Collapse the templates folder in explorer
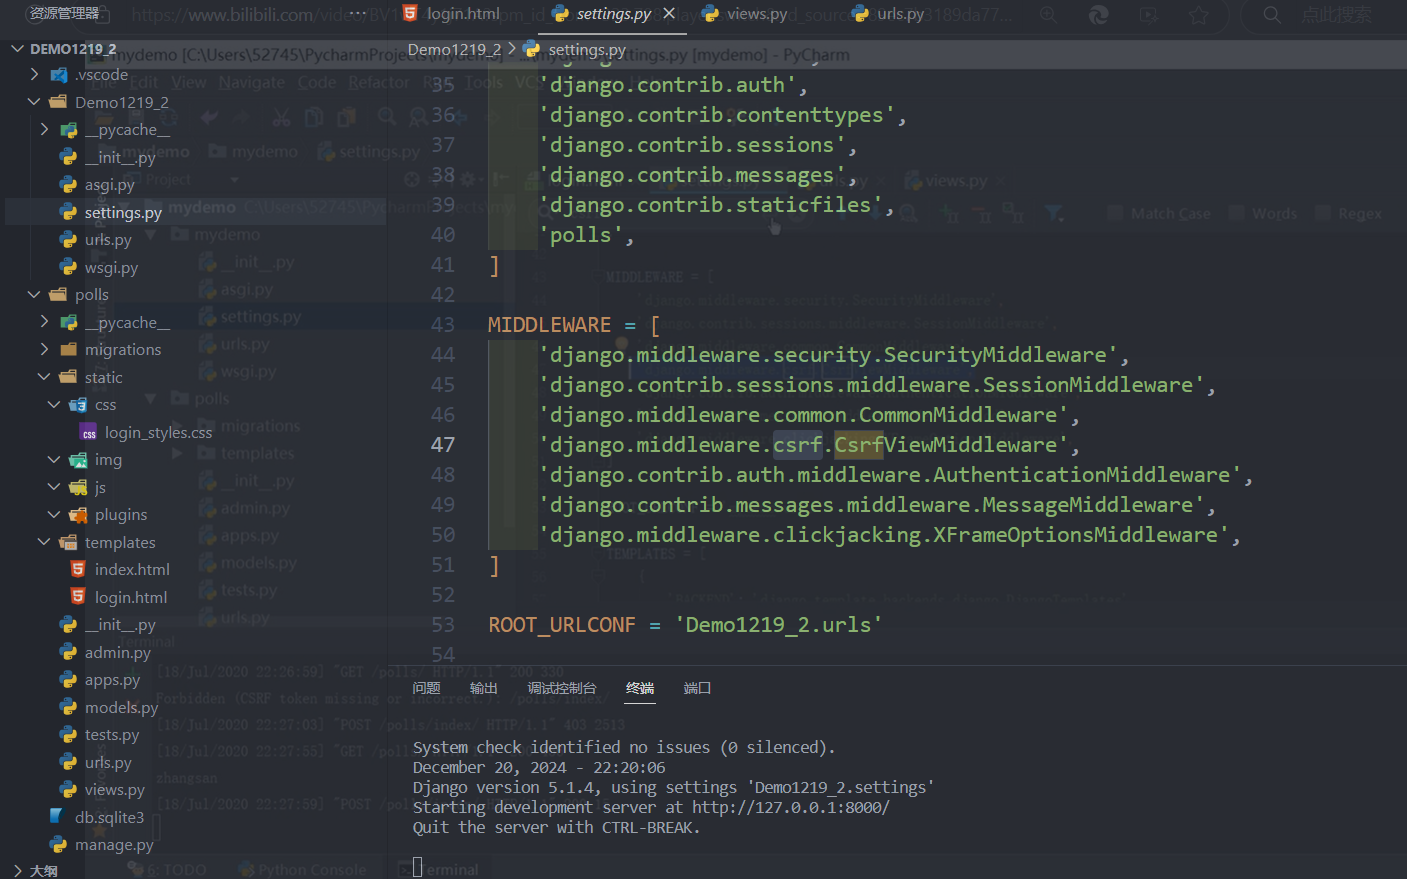 (44, 542)
